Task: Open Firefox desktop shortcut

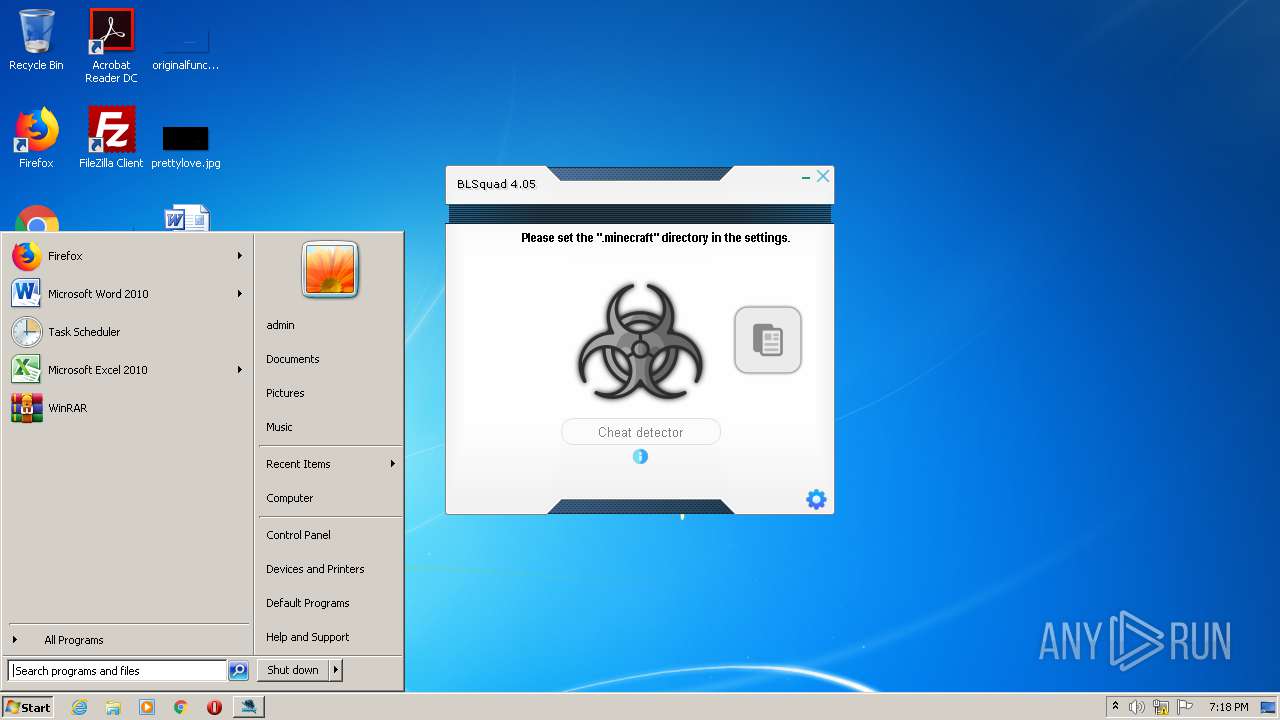Action: tap(36, 138)
